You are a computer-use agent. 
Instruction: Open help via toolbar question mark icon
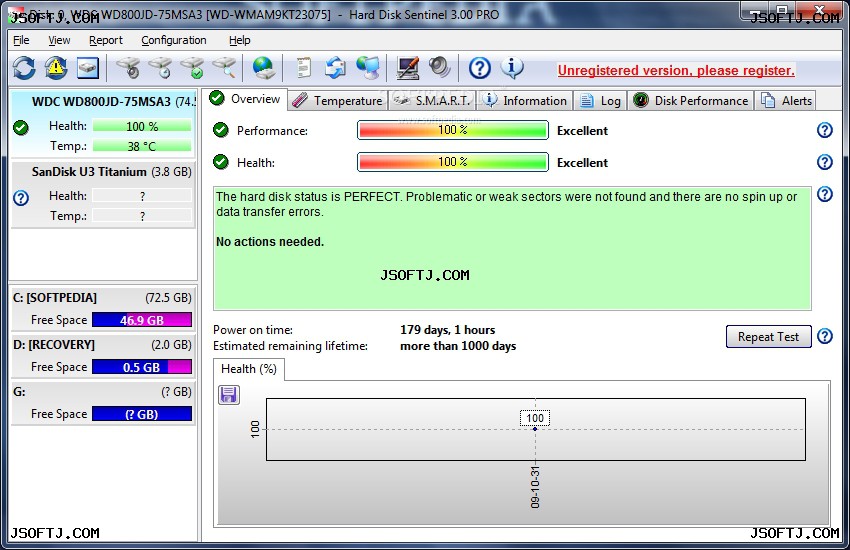pyautogui.click(x=480, y=68)
